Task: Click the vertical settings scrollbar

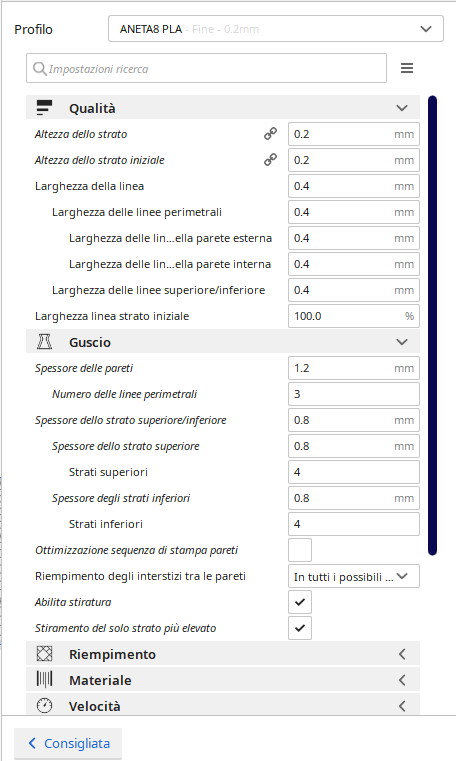Action: pos(433,325)
